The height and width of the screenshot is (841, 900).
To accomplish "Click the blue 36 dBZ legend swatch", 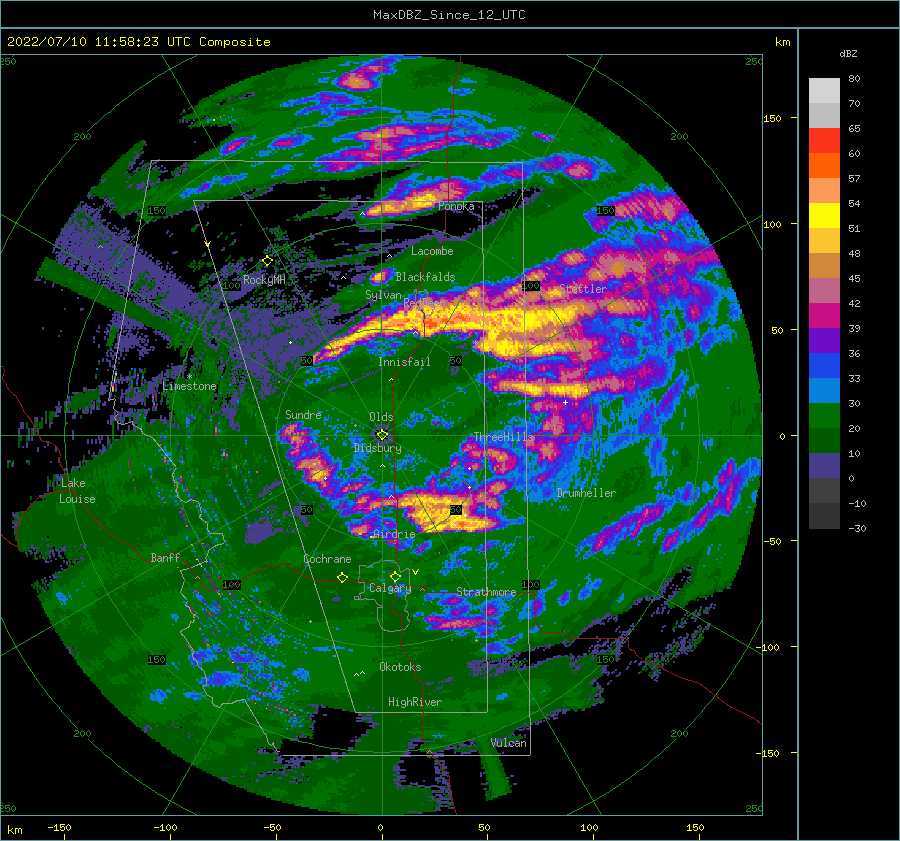I will coord(824,365).
